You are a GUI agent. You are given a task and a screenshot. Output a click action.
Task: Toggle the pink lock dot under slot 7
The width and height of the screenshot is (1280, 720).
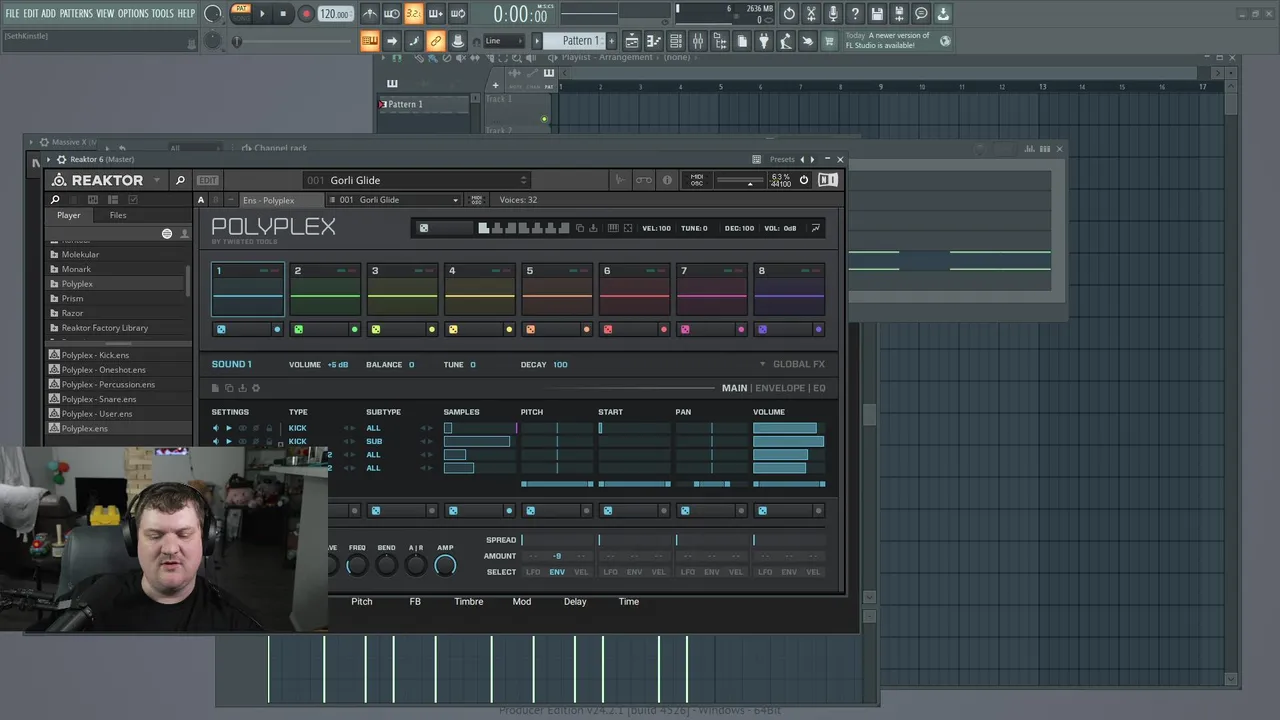[741, 329]
